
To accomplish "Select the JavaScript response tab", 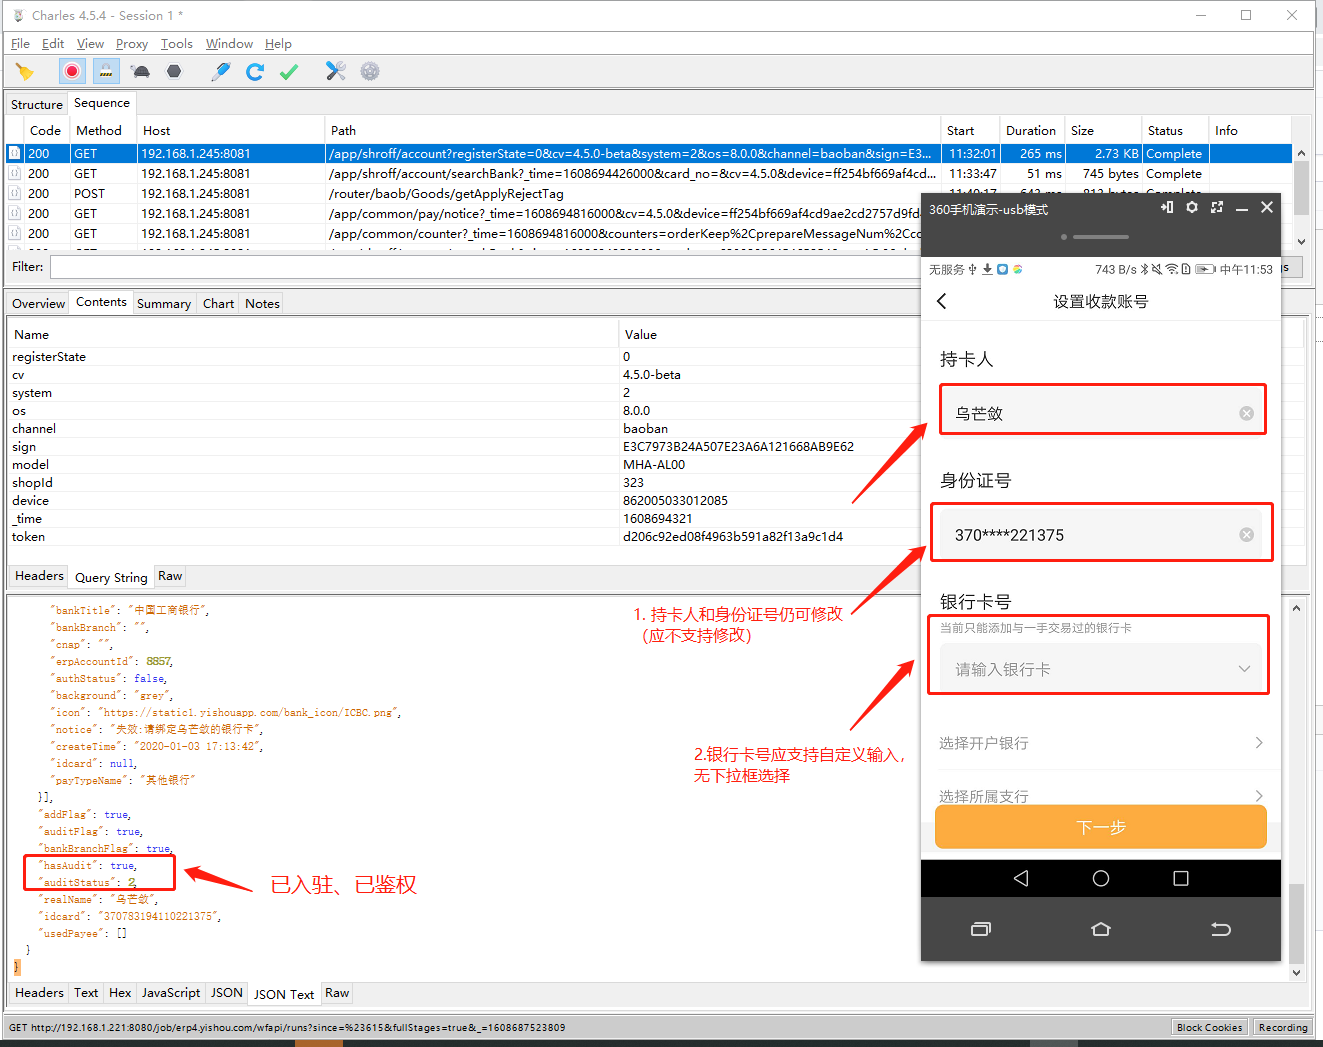I will coord(171,993).
